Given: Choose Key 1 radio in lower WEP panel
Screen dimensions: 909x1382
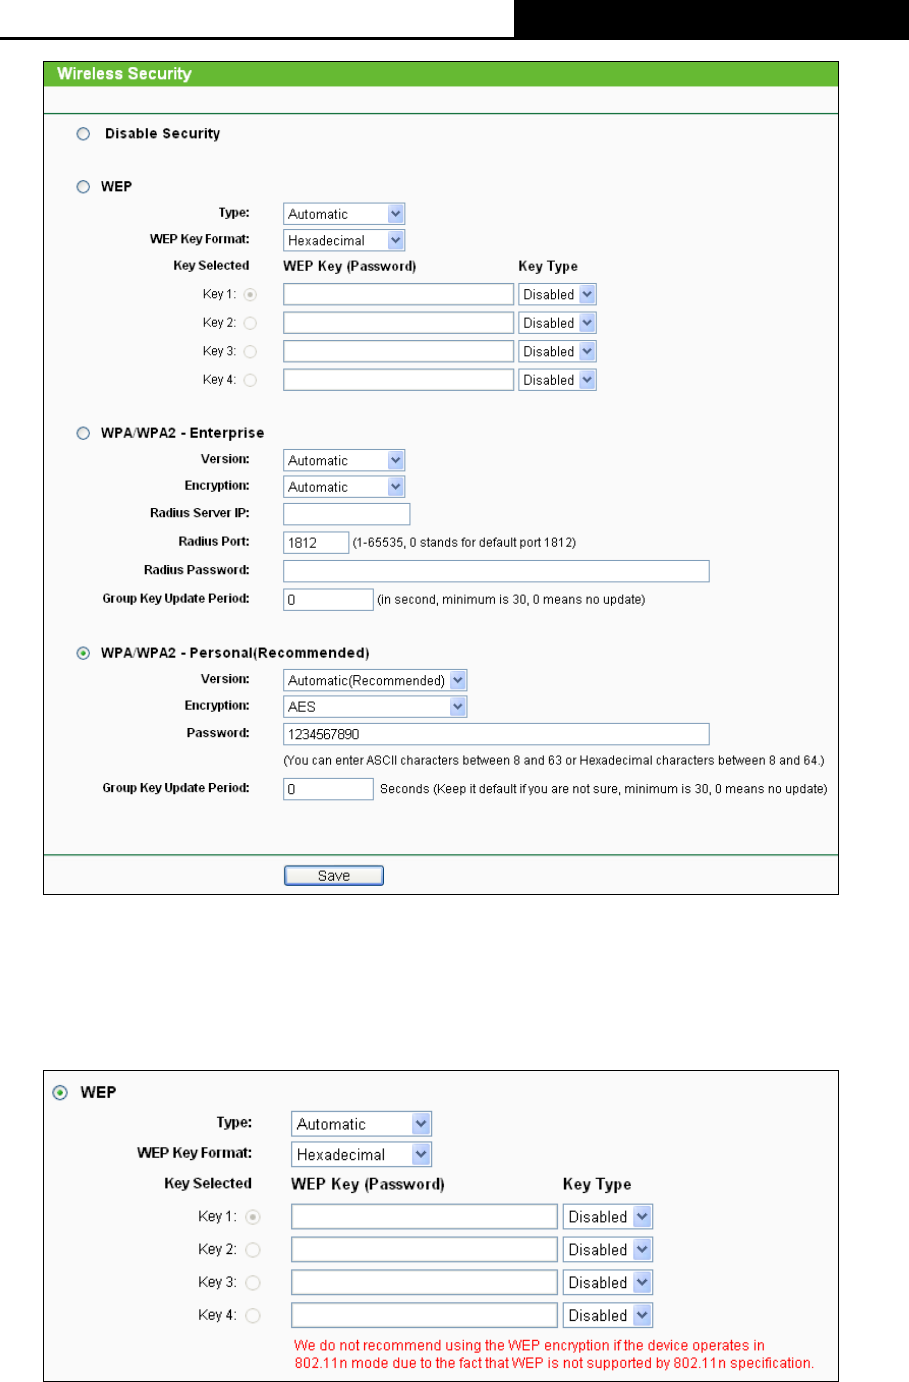Looking at the screenshot, I should pos(253,1217).
